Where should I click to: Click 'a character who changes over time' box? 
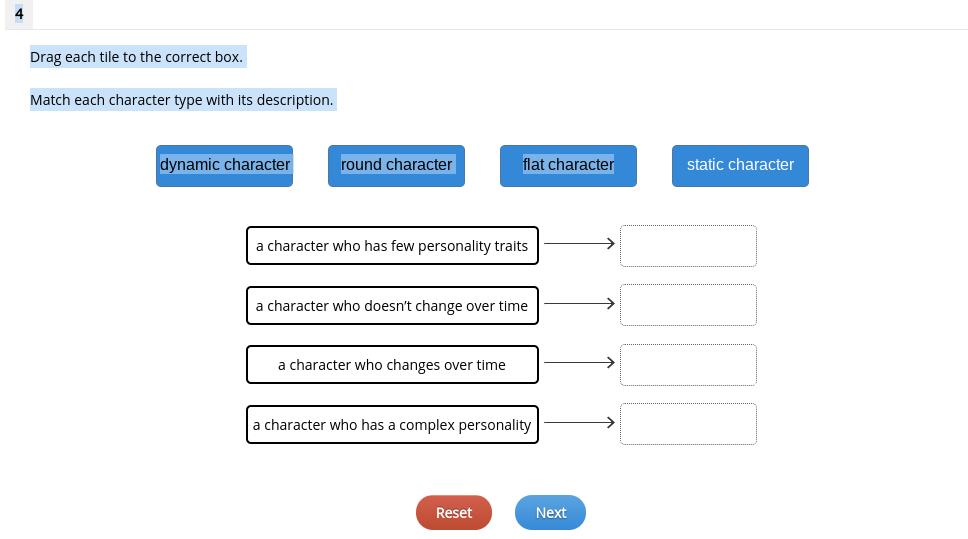tap(392, 365)
